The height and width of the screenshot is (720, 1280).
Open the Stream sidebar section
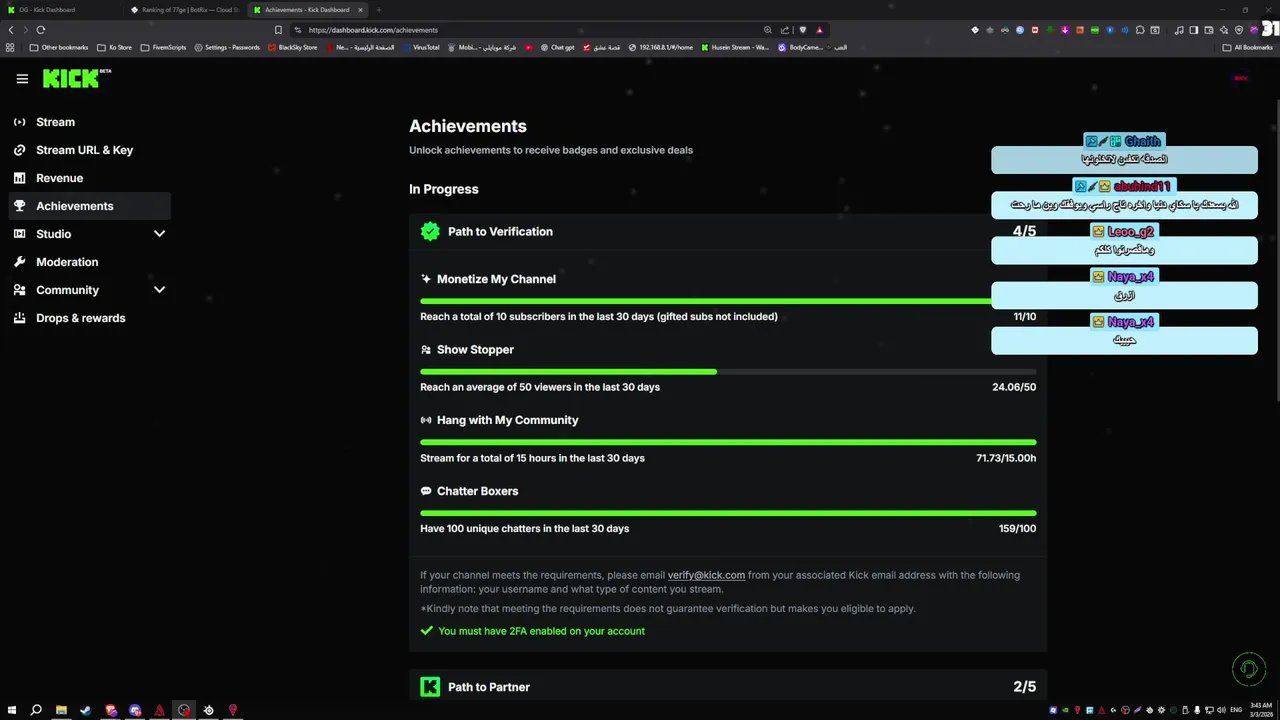[55, 122]
